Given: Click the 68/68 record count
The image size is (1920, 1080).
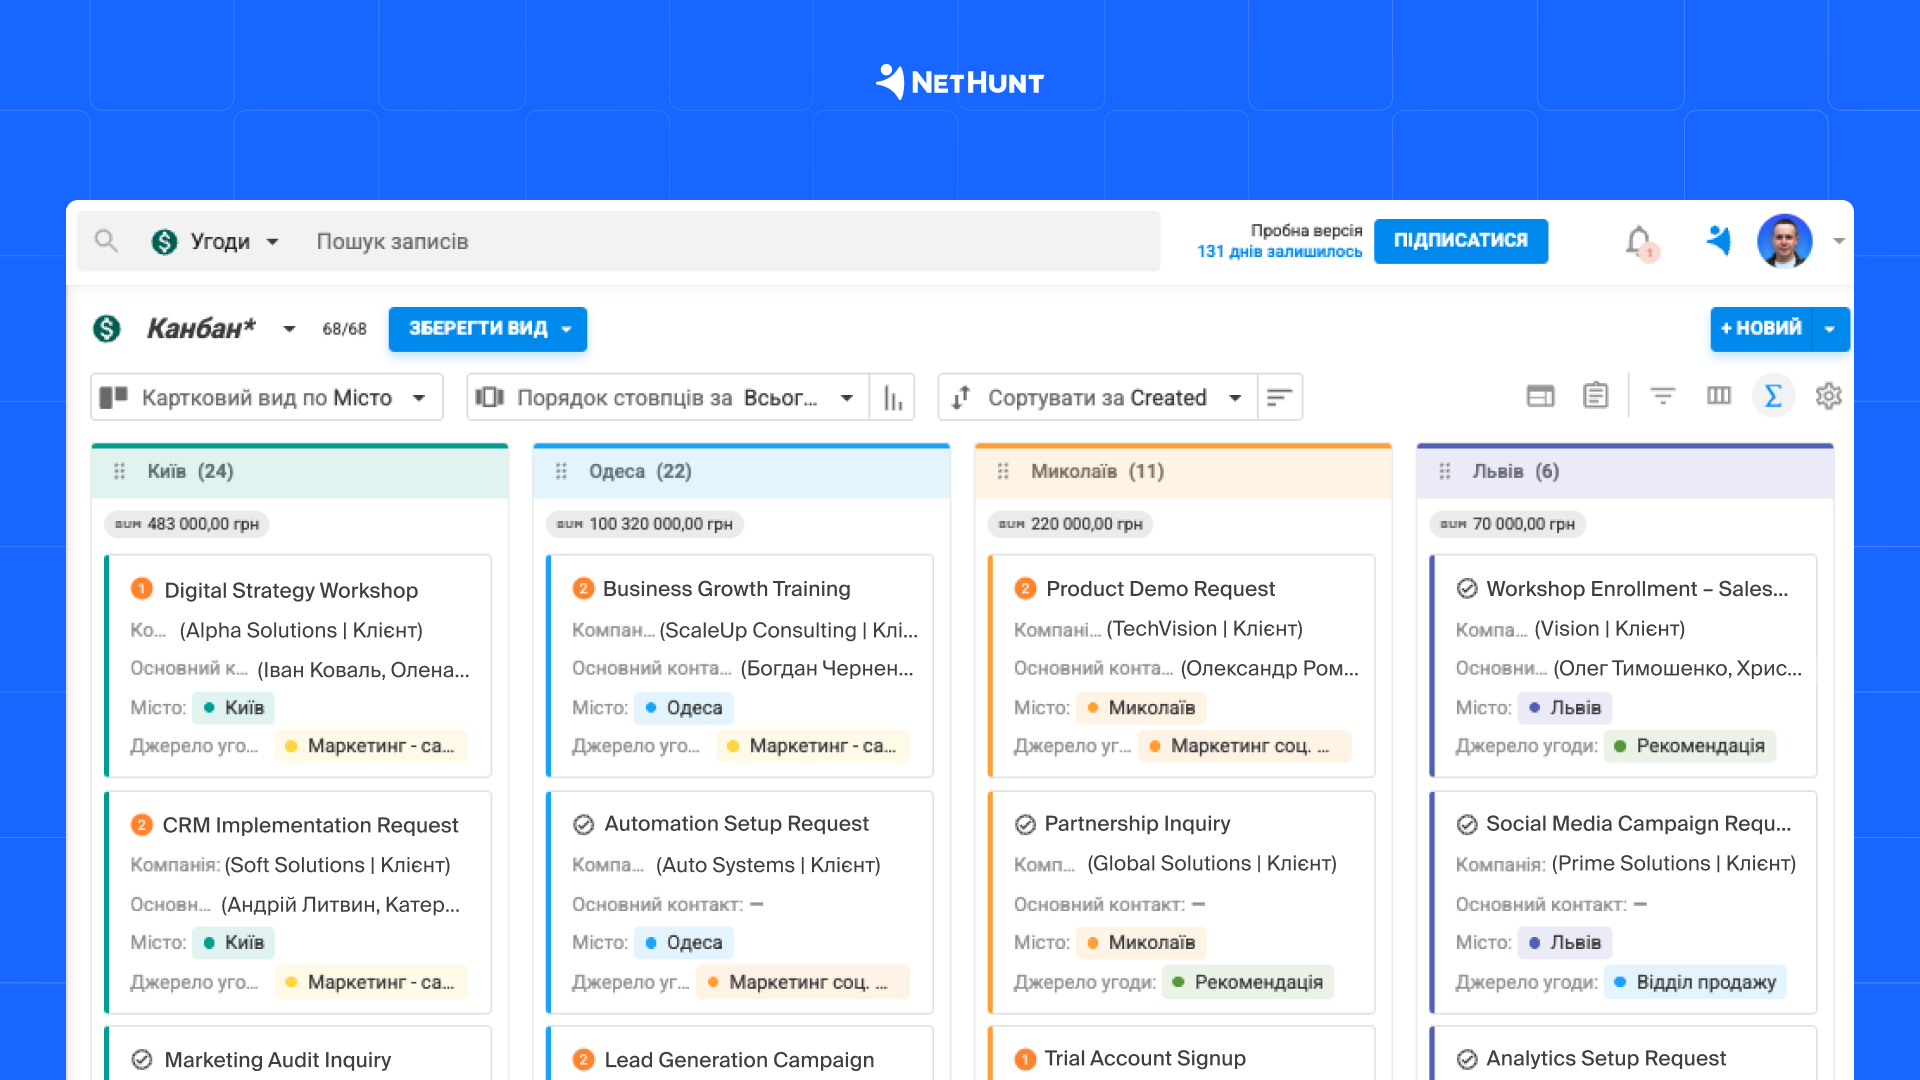Looking at the screenshot, I should [344, 329].
